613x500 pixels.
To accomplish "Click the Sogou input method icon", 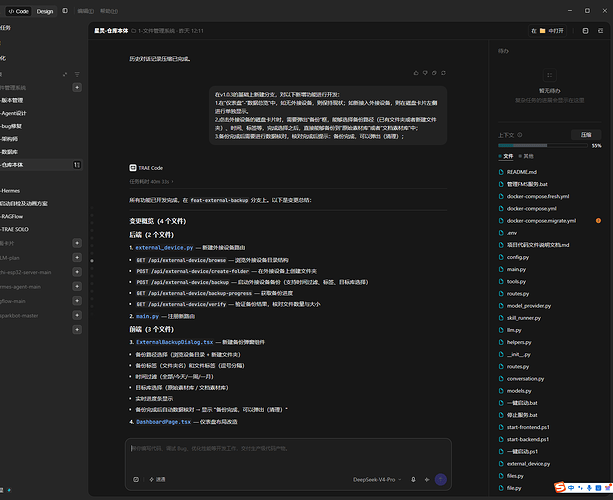I will pyautogui.click(x=560, y=487).
